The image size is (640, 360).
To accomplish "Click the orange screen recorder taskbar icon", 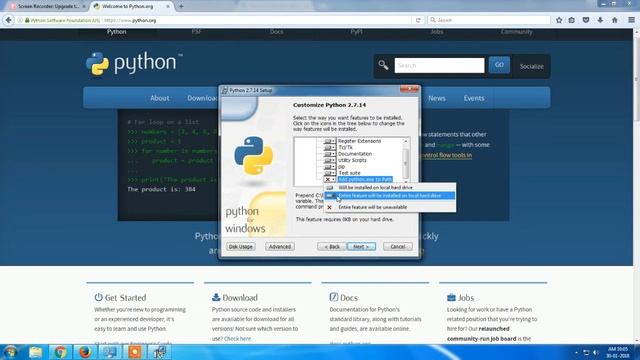I will coord(135,352).
